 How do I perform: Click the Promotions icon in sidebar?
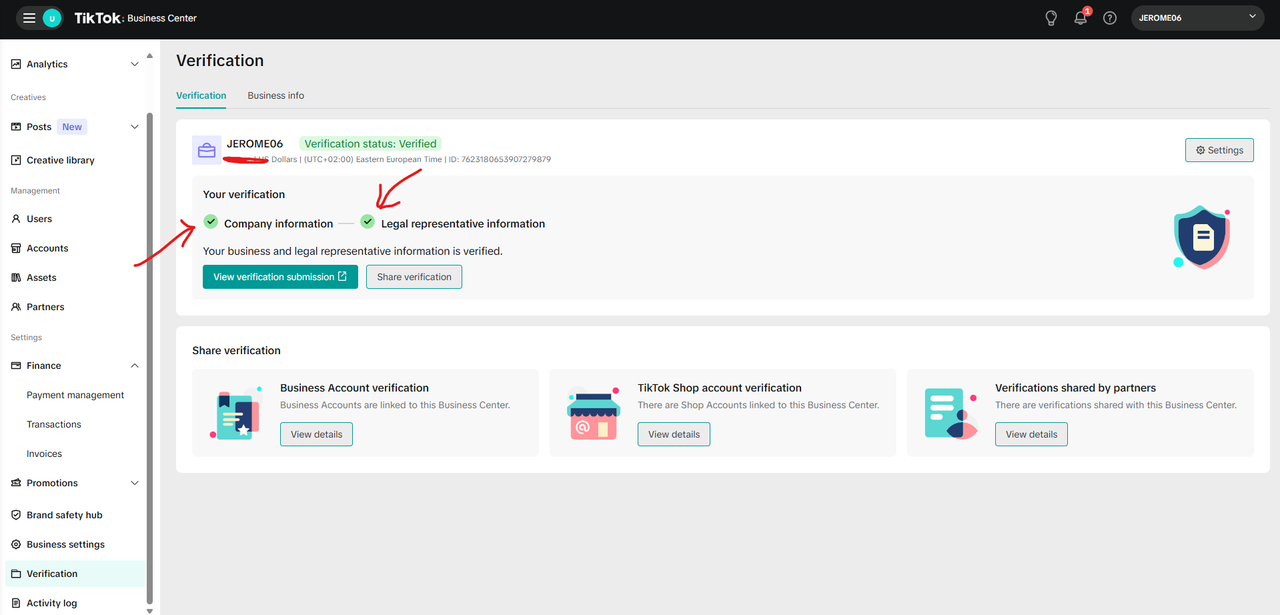16,483
